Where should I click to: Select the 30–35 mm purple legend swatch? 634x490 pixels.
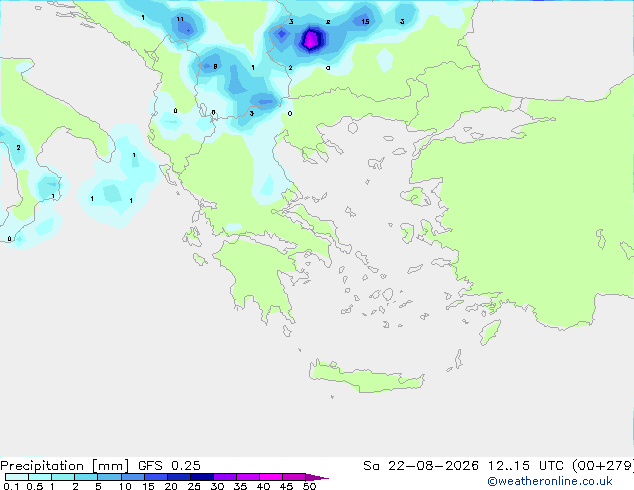tap(224, 477)
